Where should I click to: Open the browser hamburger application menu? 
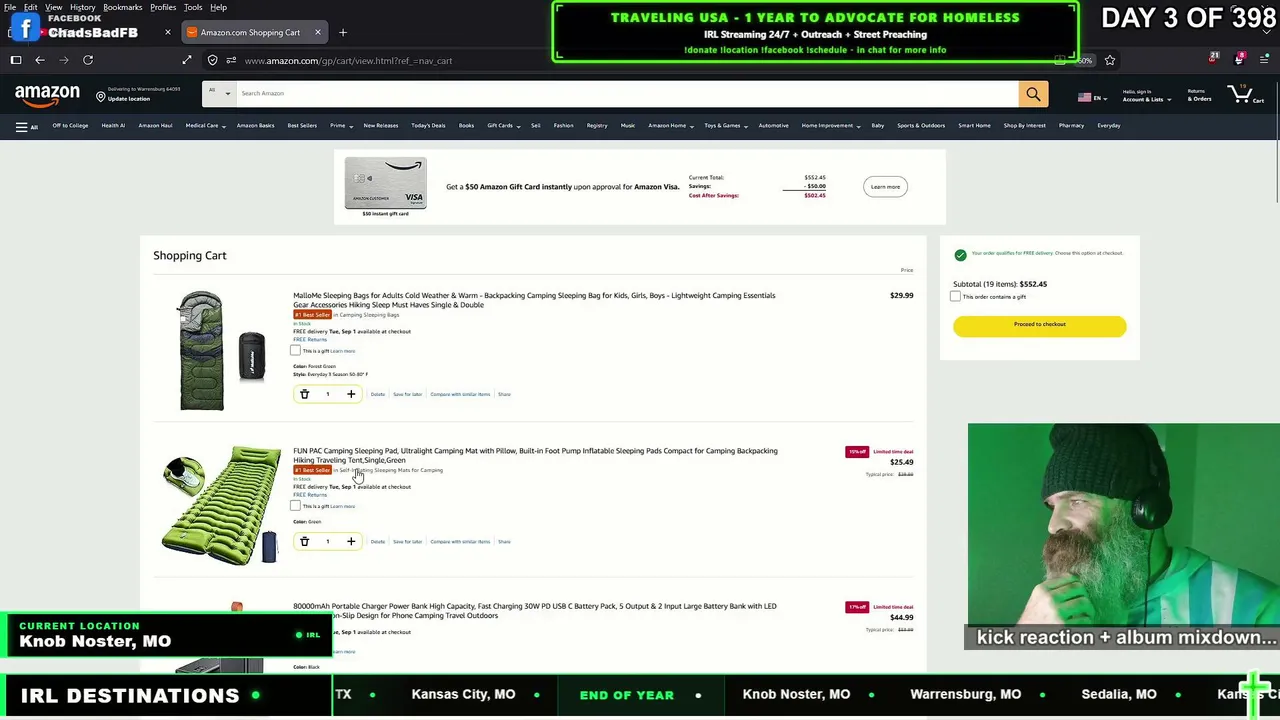pyautogui.click(x=1265, y=60)
